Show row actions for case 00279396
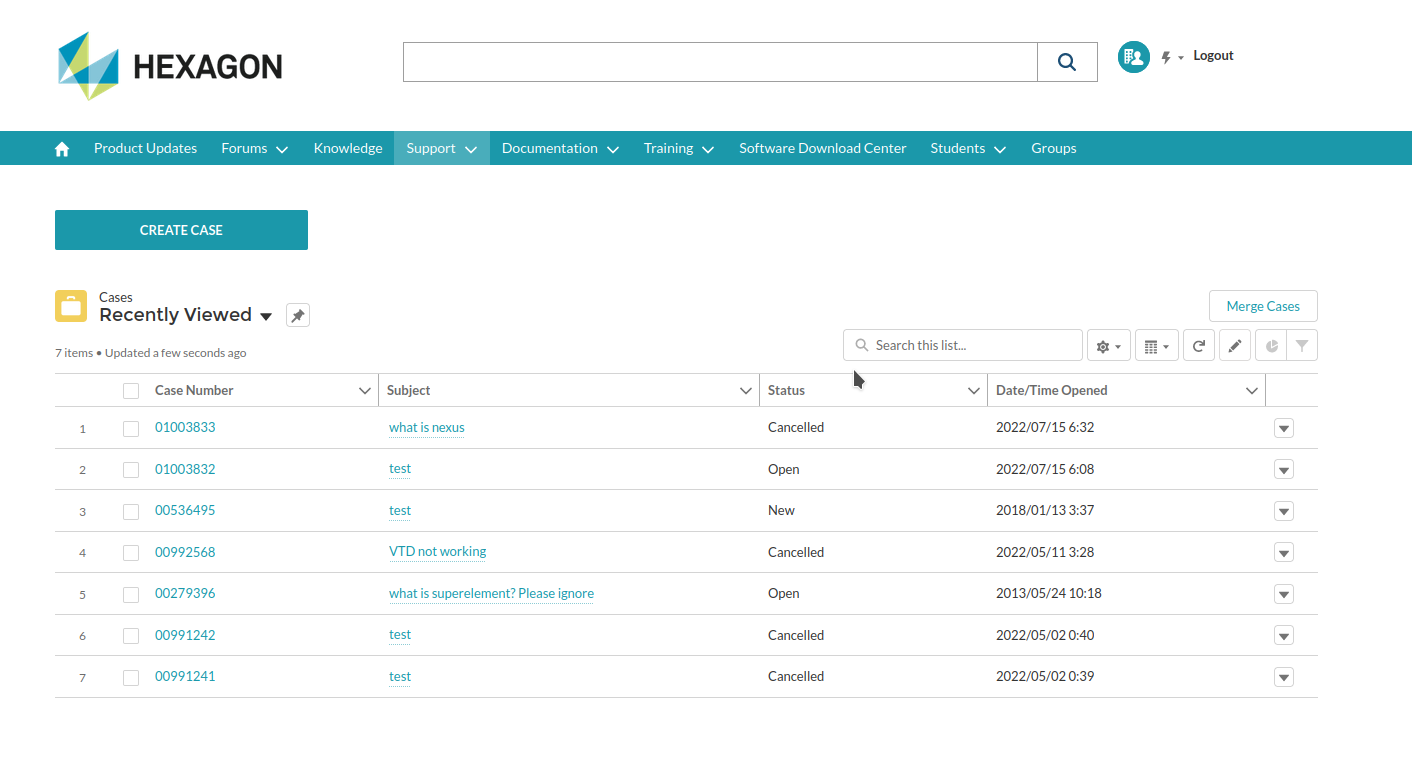 (1285, 594)
